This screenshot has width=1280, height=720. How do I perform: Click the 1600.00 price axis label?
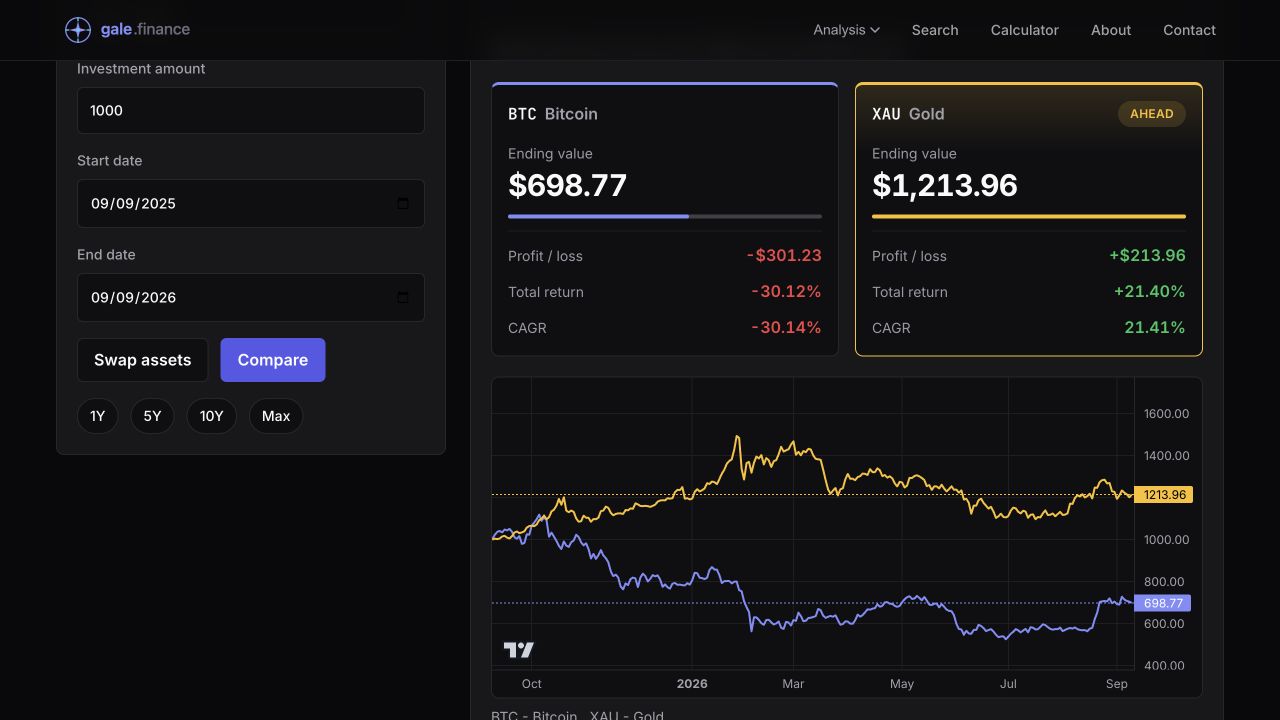(x=1165, y=414)
